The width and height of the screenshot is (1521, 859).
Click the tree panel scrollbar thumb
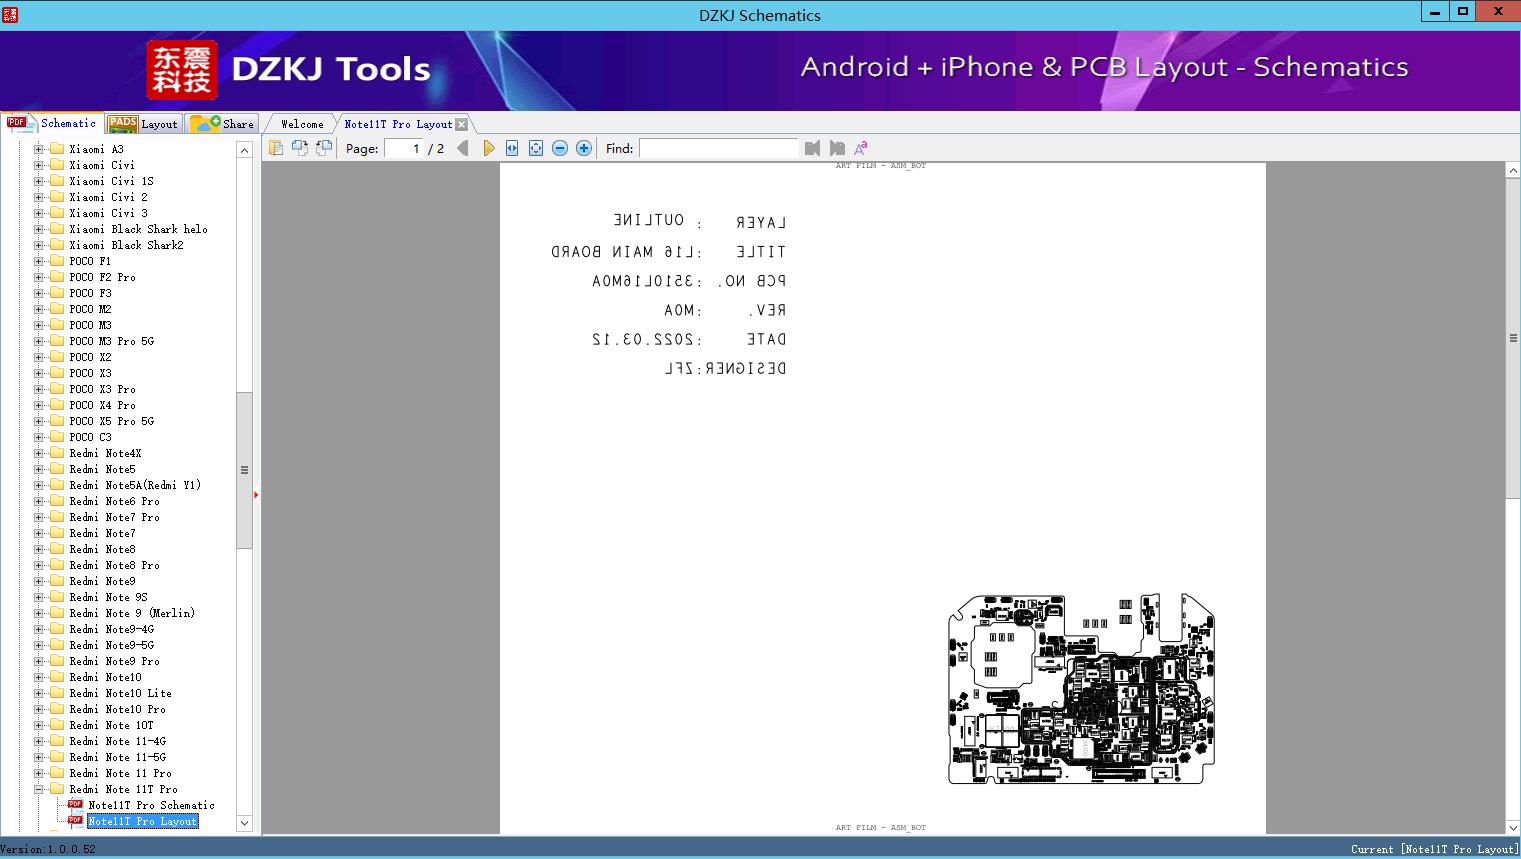pos(244,470)
